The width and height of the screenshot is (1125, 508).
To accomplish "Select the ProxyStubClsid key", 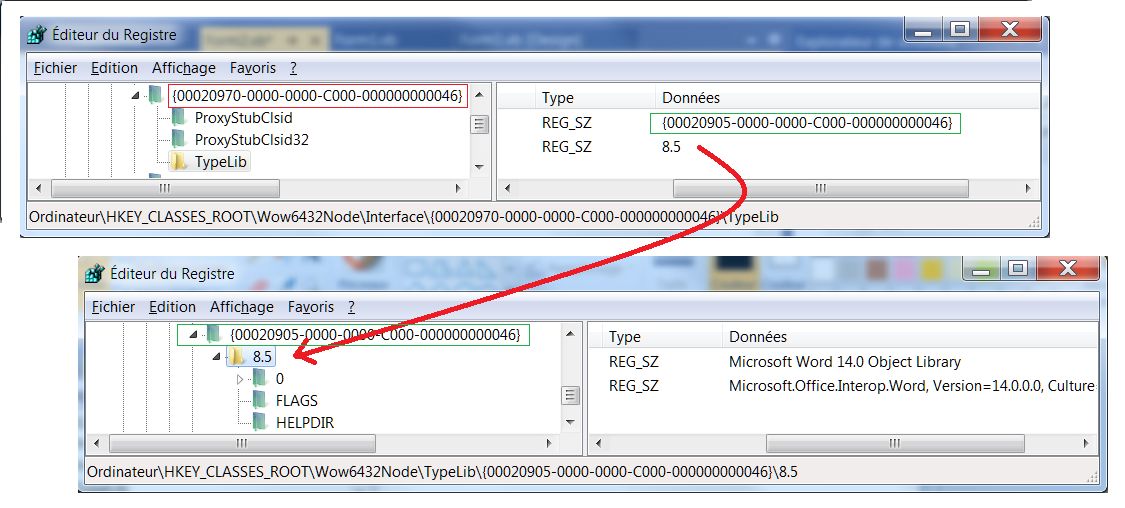I will 243,118.
